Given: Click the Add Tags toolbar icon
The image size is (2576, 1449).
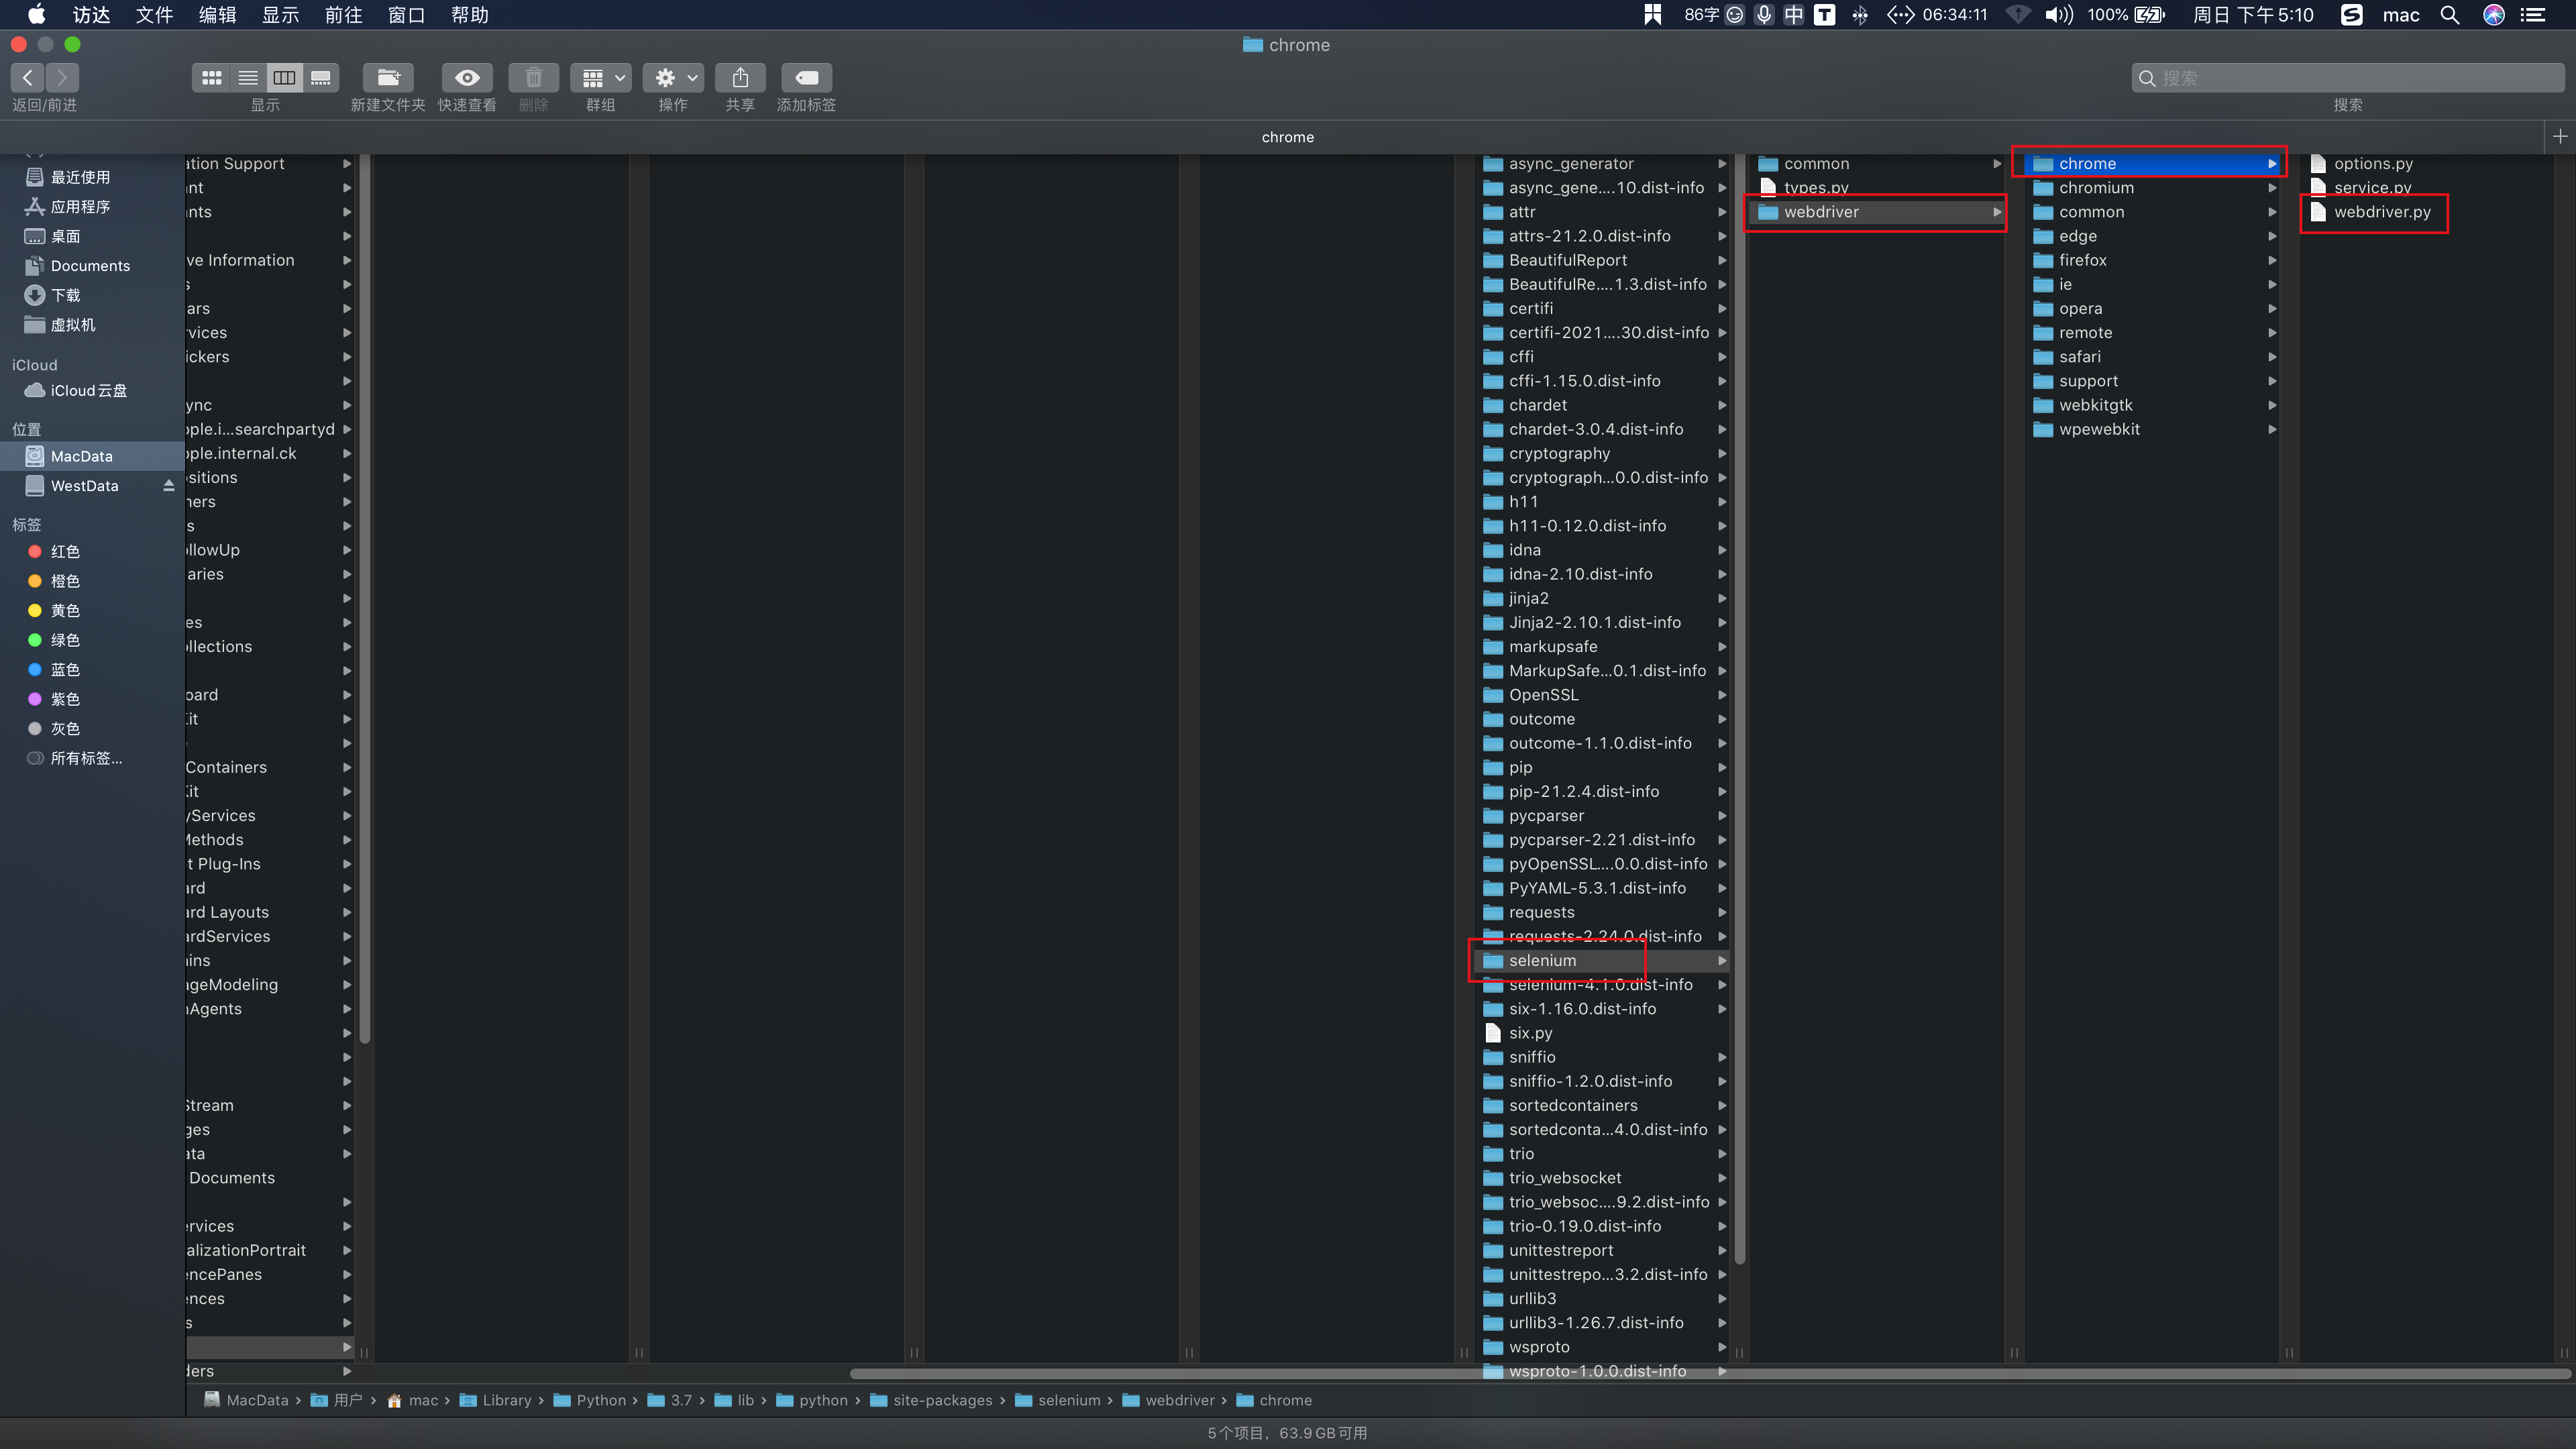Looking at the screenshot, I should coord(806,78).
